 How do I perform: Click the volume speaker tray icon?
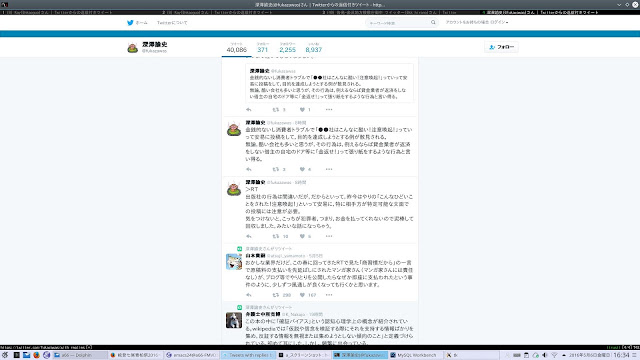coord(545,355)
